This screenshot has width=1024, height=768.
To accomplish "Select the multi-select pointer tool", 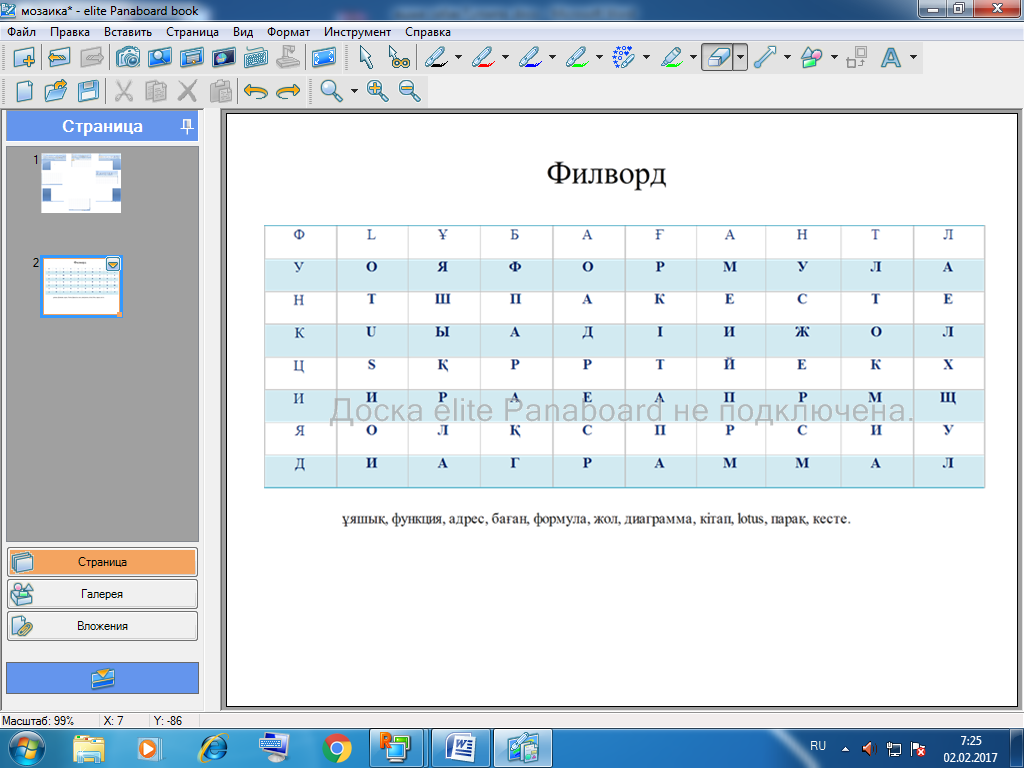I will (x=398, y=58).
